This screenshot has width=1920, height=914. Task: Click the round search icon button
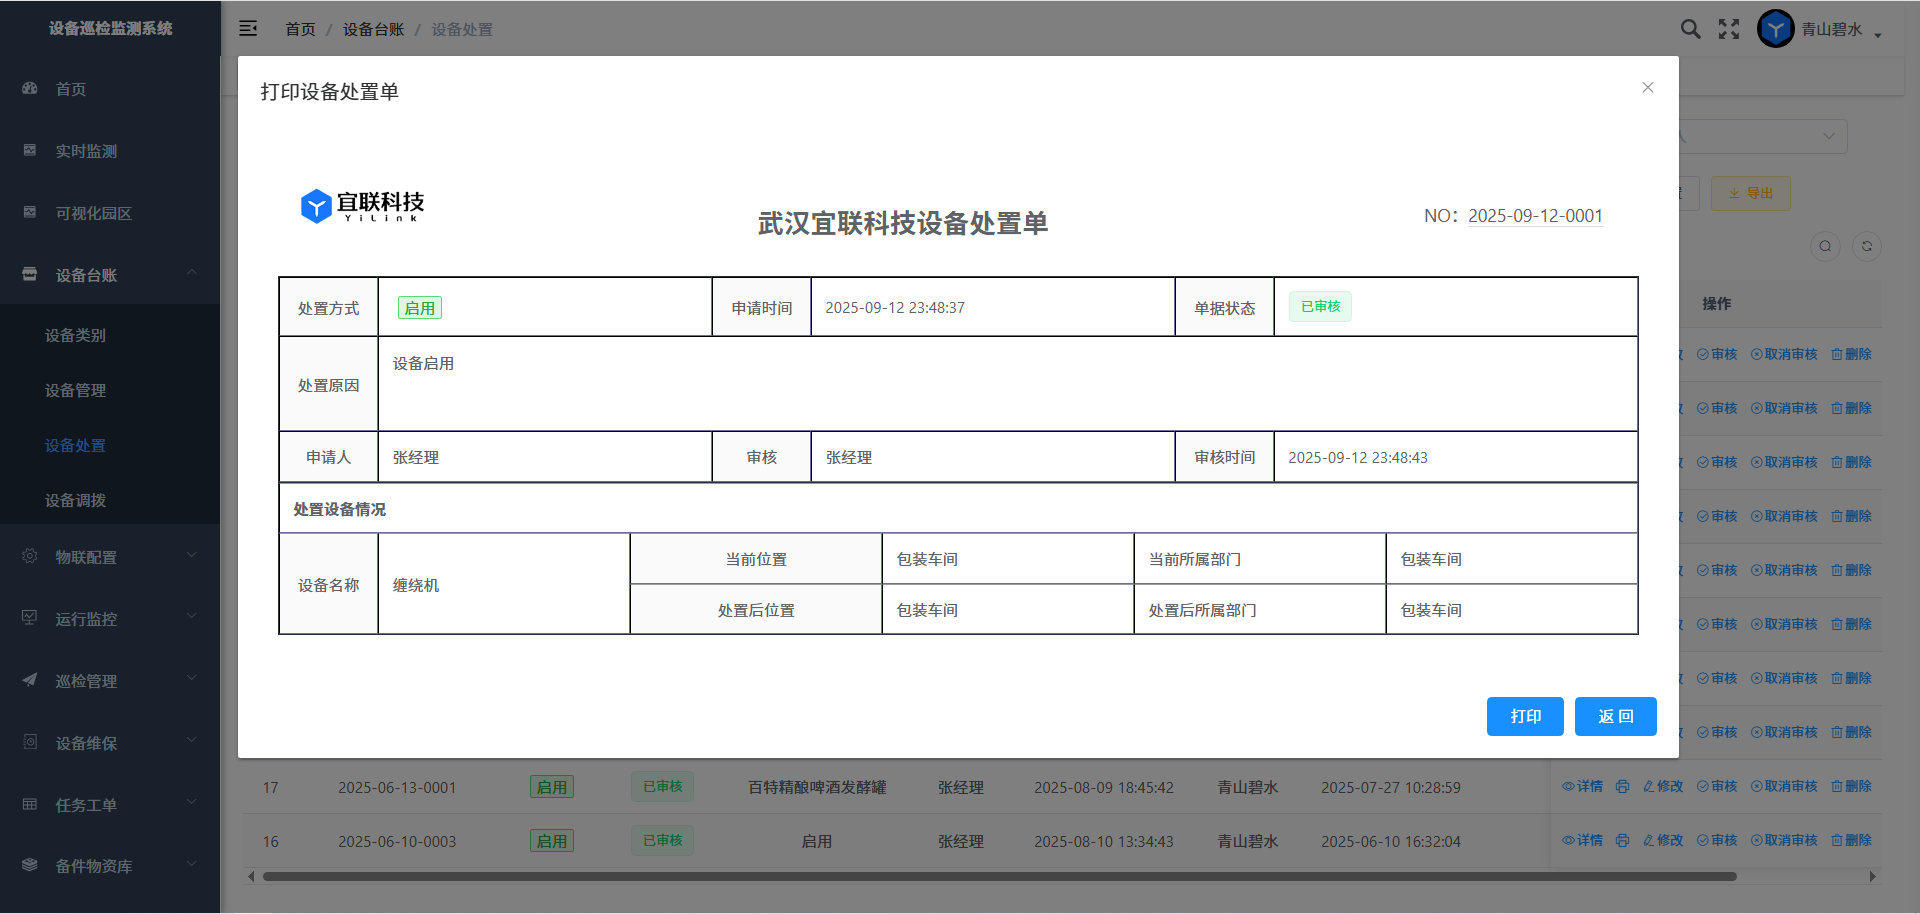pyautogui.click(x=1825, y=247)
